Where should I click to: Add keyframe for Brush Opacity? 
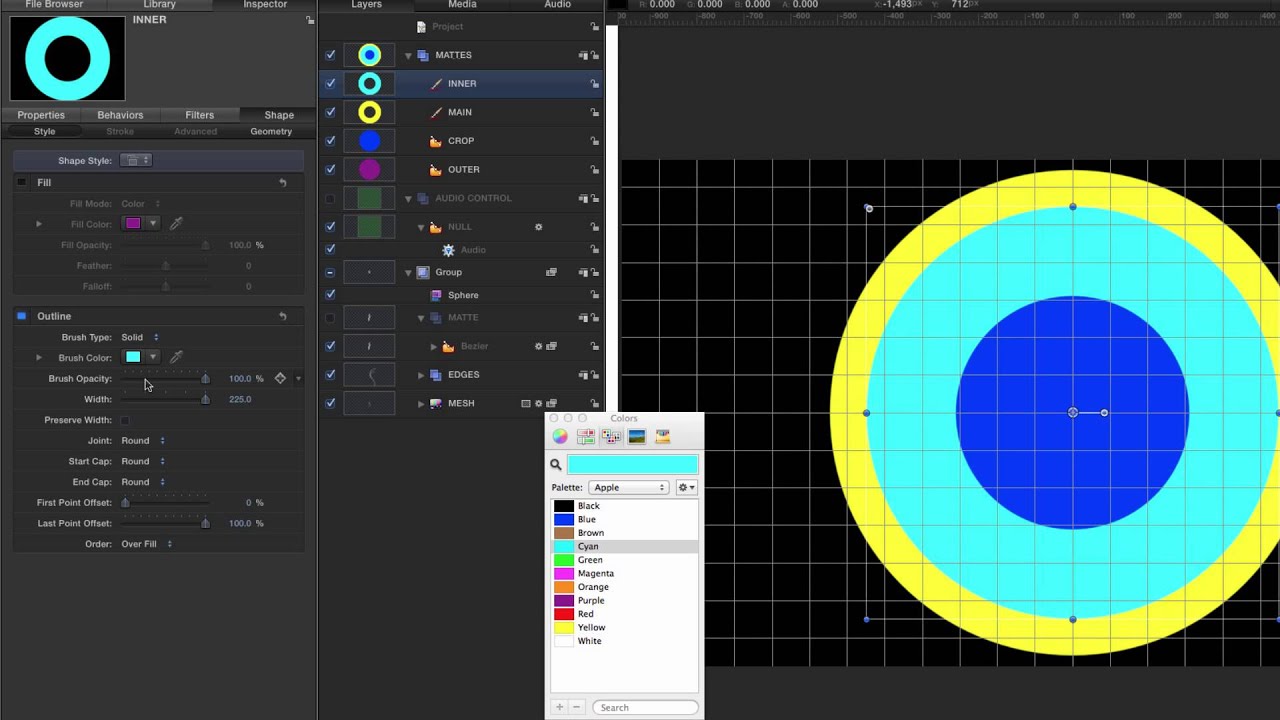280,378
